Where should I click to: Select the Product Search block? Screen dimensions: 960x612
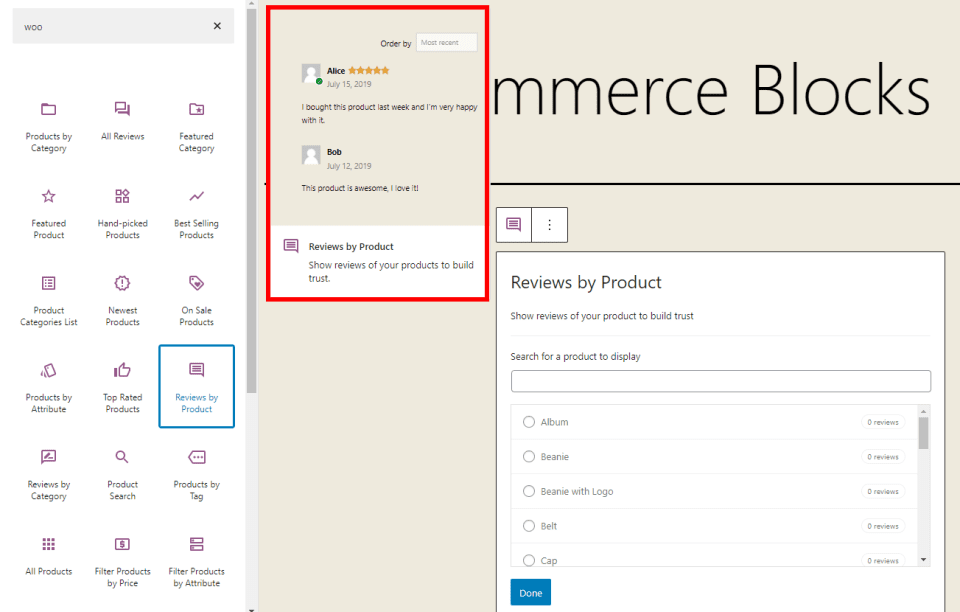[122, 470]
